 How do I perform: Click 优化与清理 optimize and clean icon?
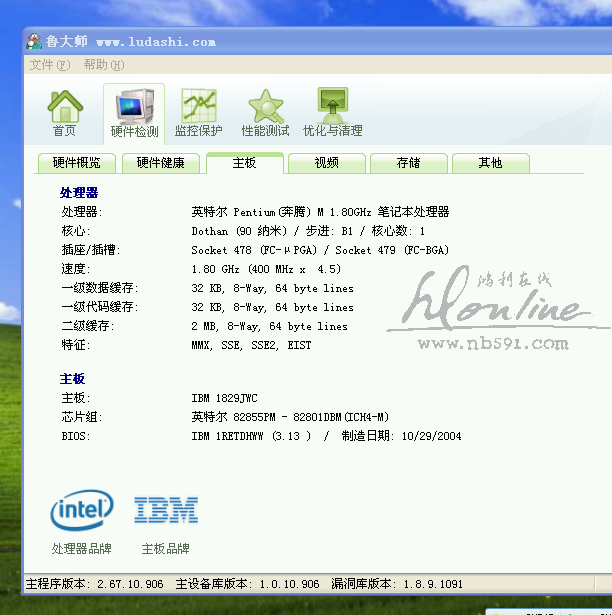(x=333, y=106)
